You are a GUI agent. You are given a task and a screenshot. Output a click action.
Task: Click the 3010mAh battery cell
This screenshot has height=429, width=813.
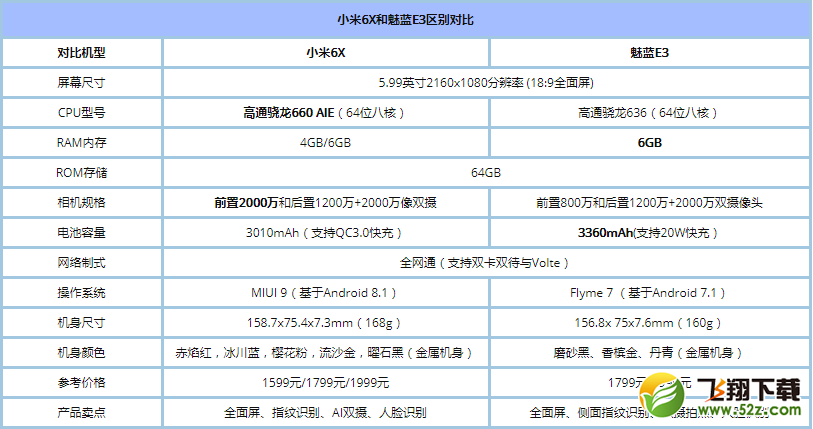click(x=326, y=232)
